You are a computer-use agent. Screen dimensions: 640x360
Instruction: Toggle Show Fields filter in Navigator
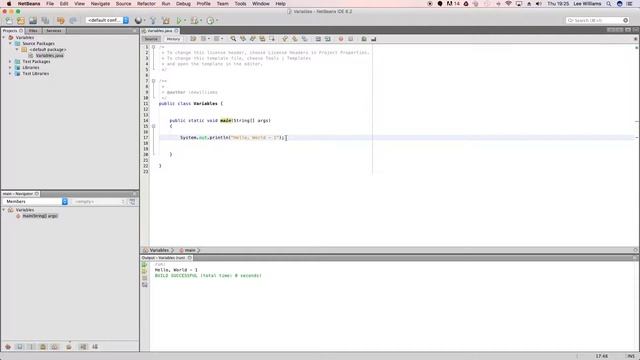pyautogui.click(x=19, y=347)
